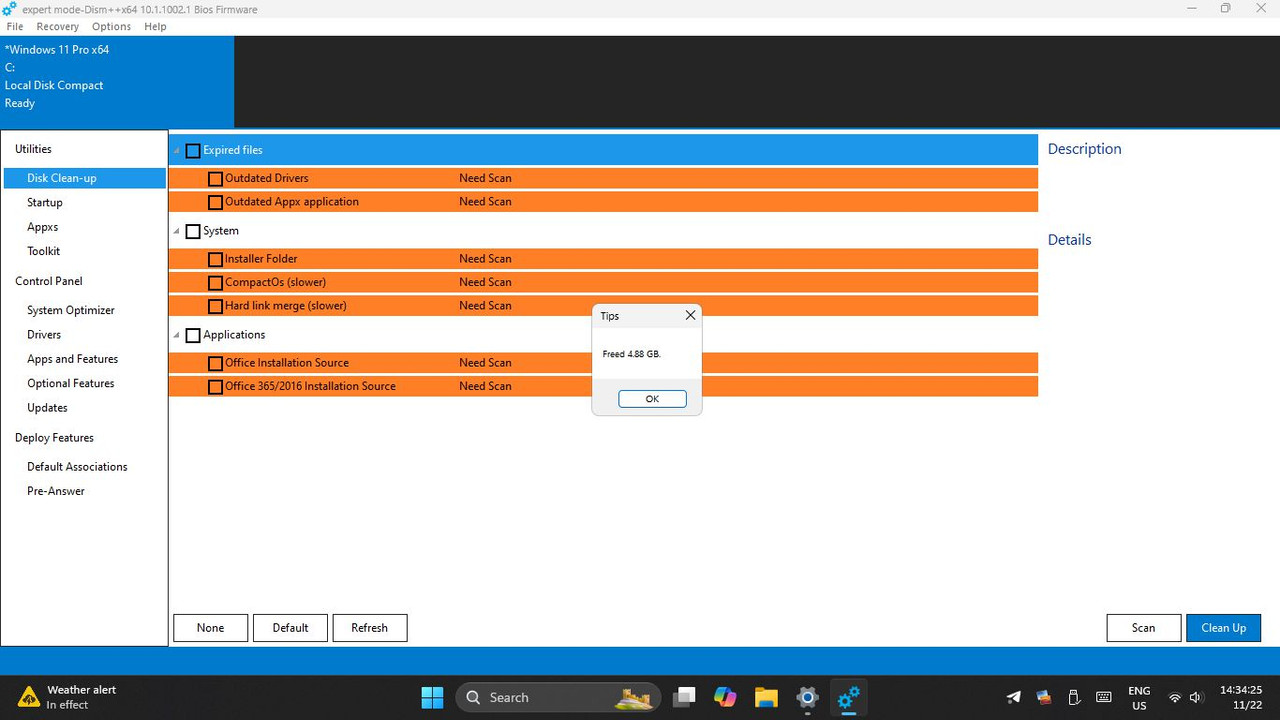Image resolution: width=1280 pixels, height=720 pixels.
Task: Click Refresh to reload cleanup items
Action: pos(370,627)
